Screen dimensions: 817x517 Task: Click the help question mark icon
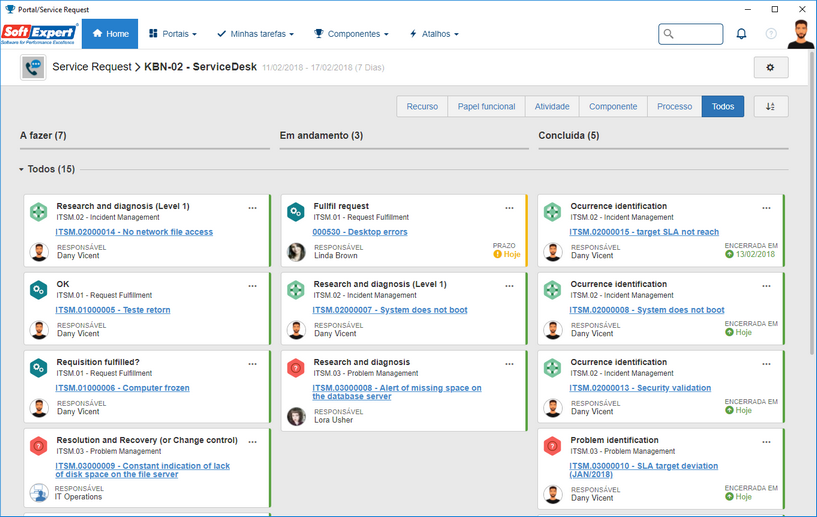771,34
